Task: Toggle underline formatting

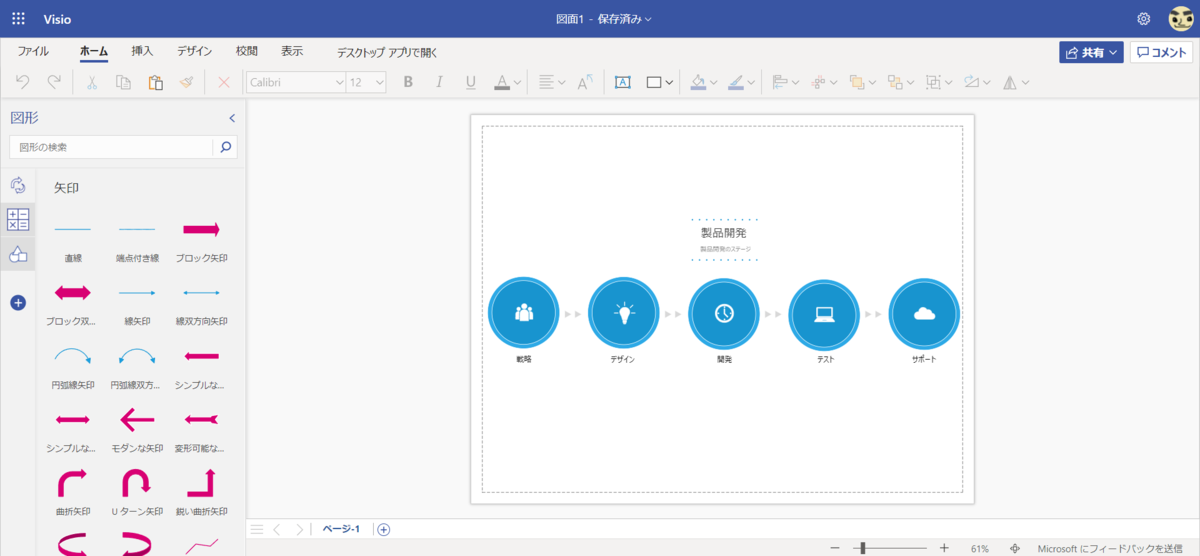Action: click(x=471, y=83)
